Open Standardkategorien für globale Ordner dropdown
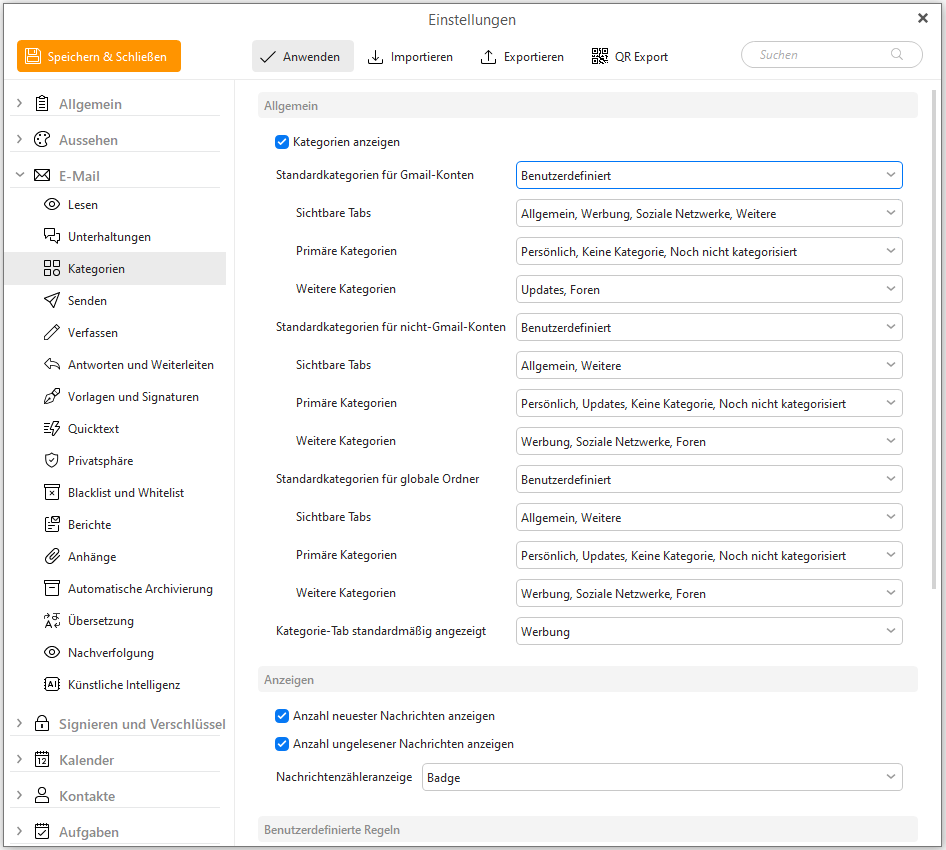This screenshot has height=850, width=946. click(x=709, y=479)
